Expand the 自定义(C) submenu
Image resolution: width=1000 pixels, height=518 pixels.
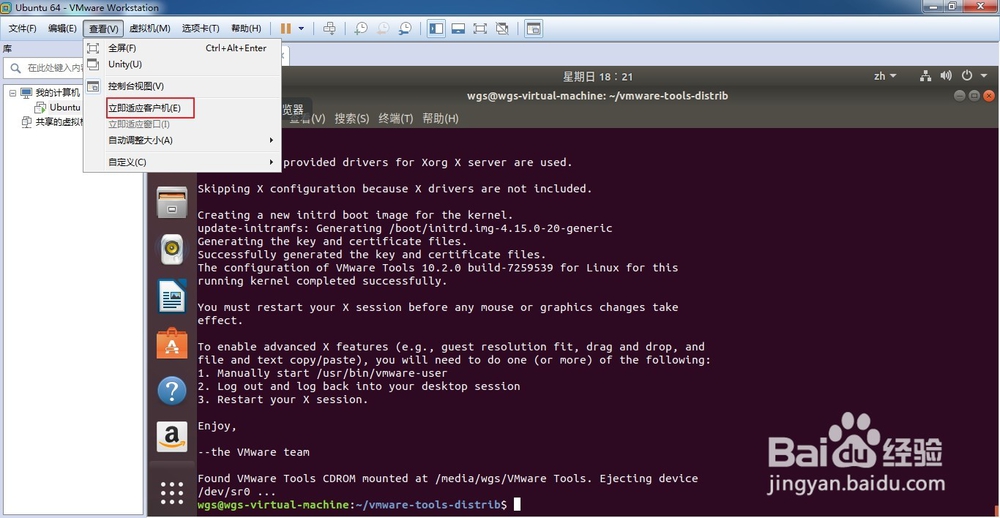[182, 162]
